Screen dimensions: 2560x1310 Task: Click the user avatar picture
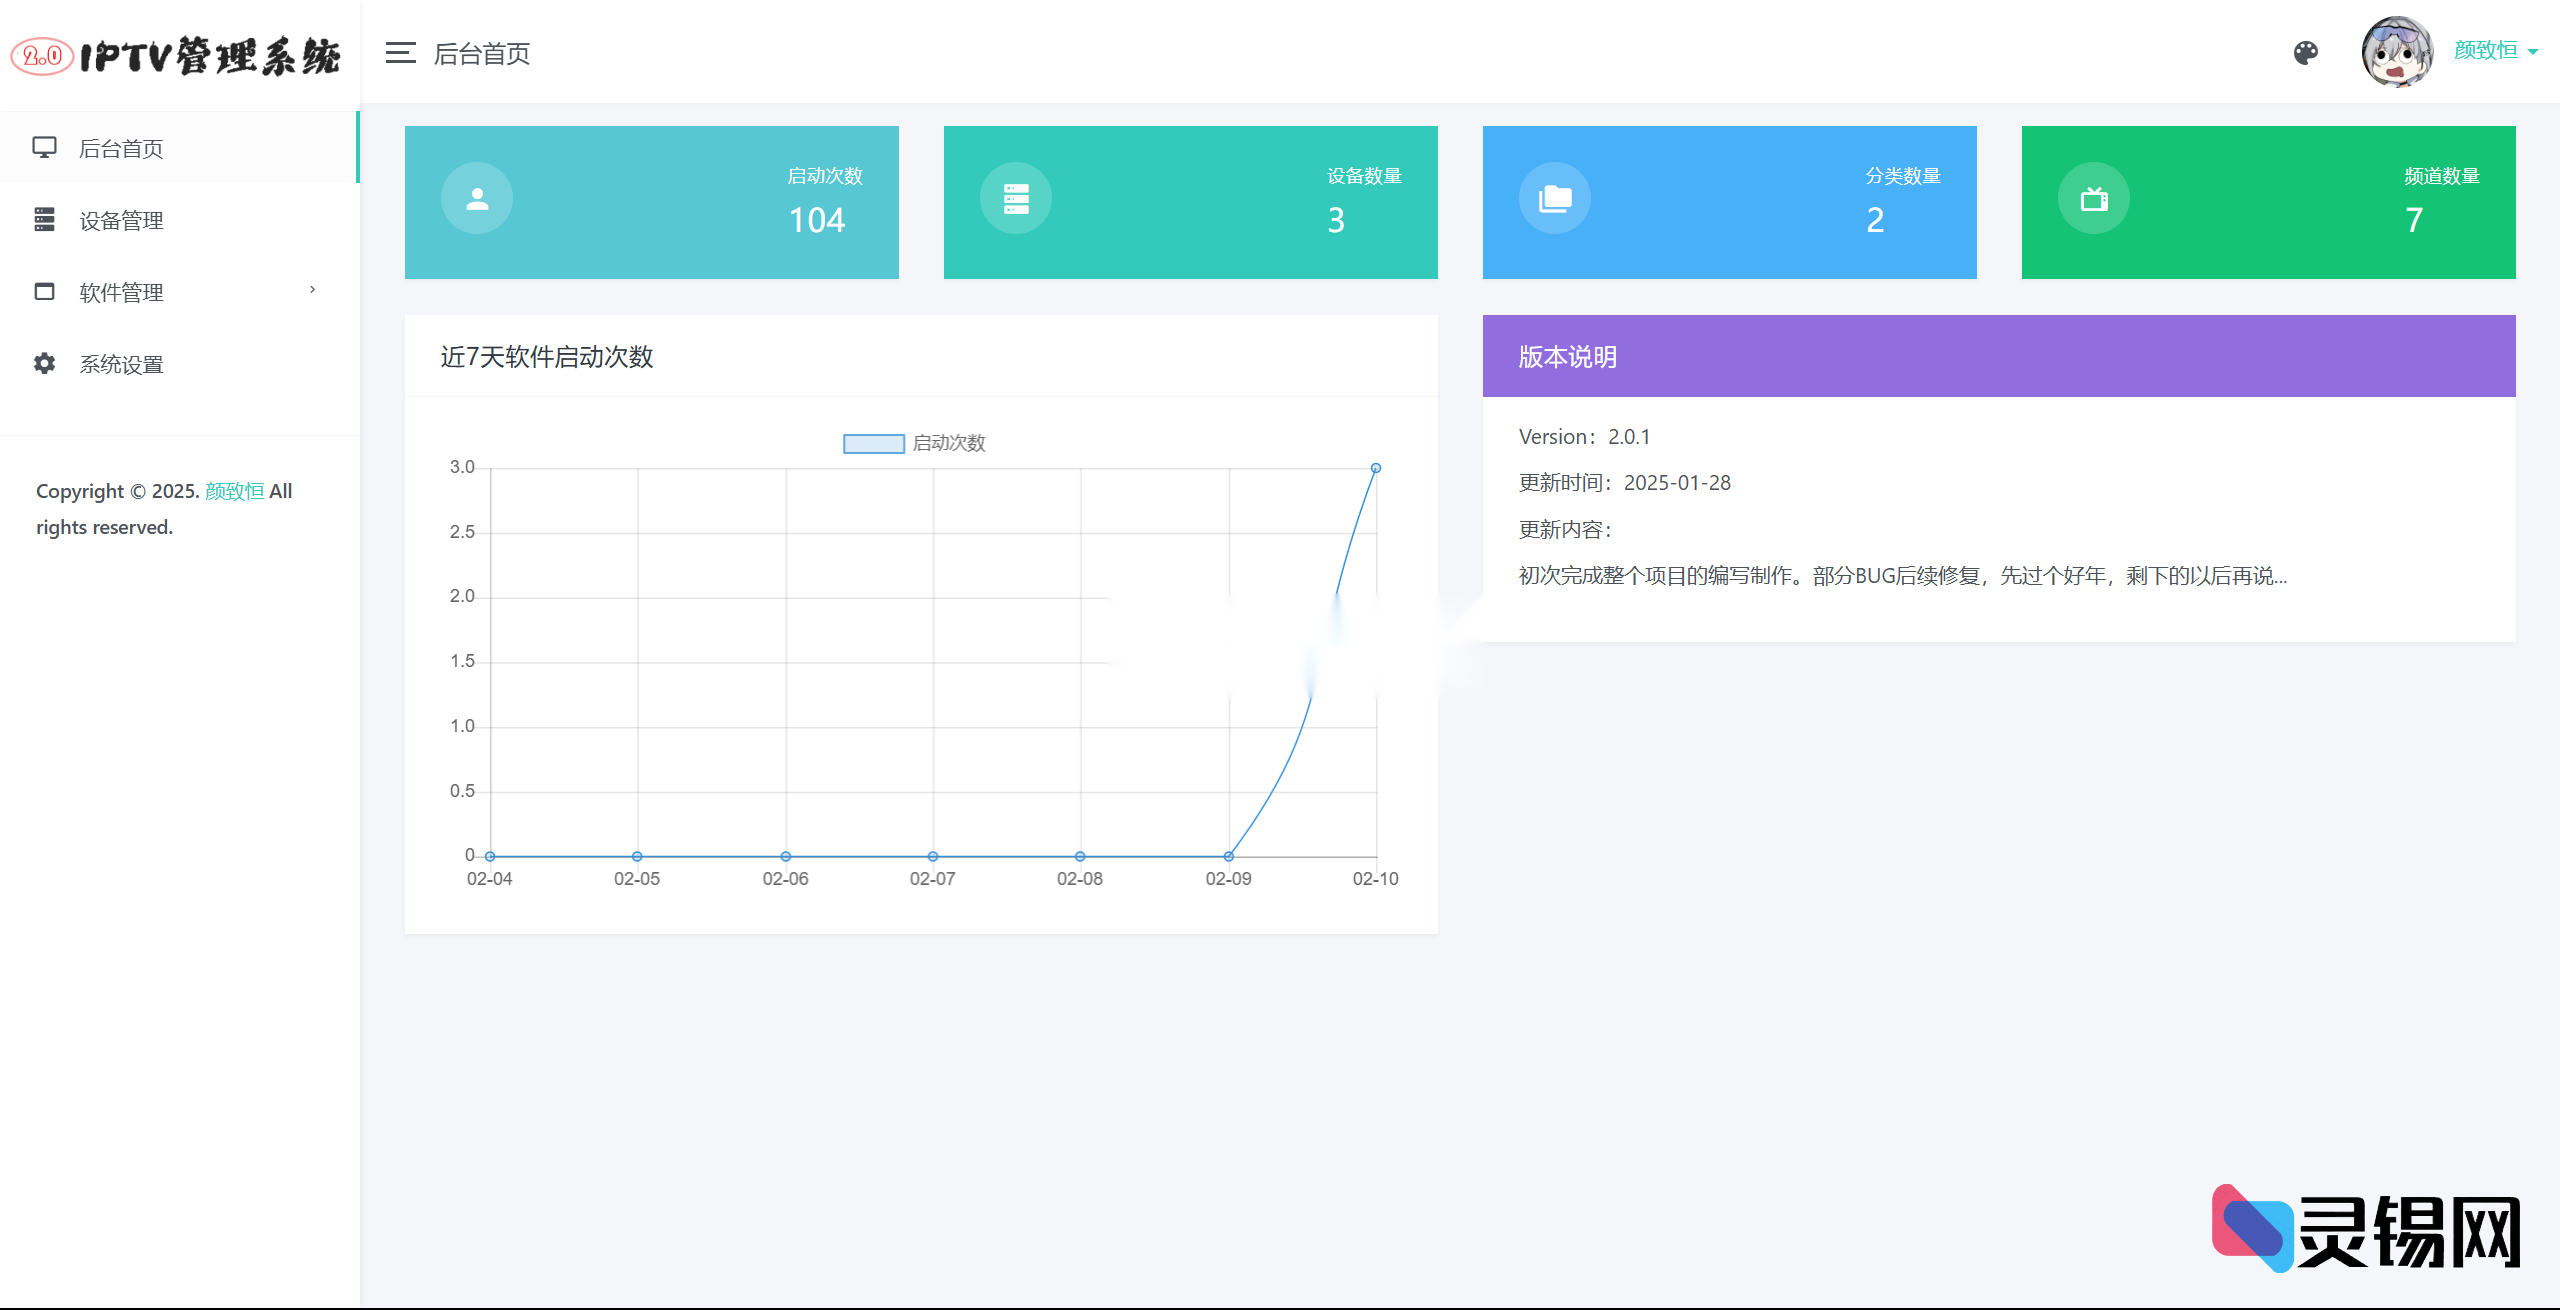[x=2396, y=52]
